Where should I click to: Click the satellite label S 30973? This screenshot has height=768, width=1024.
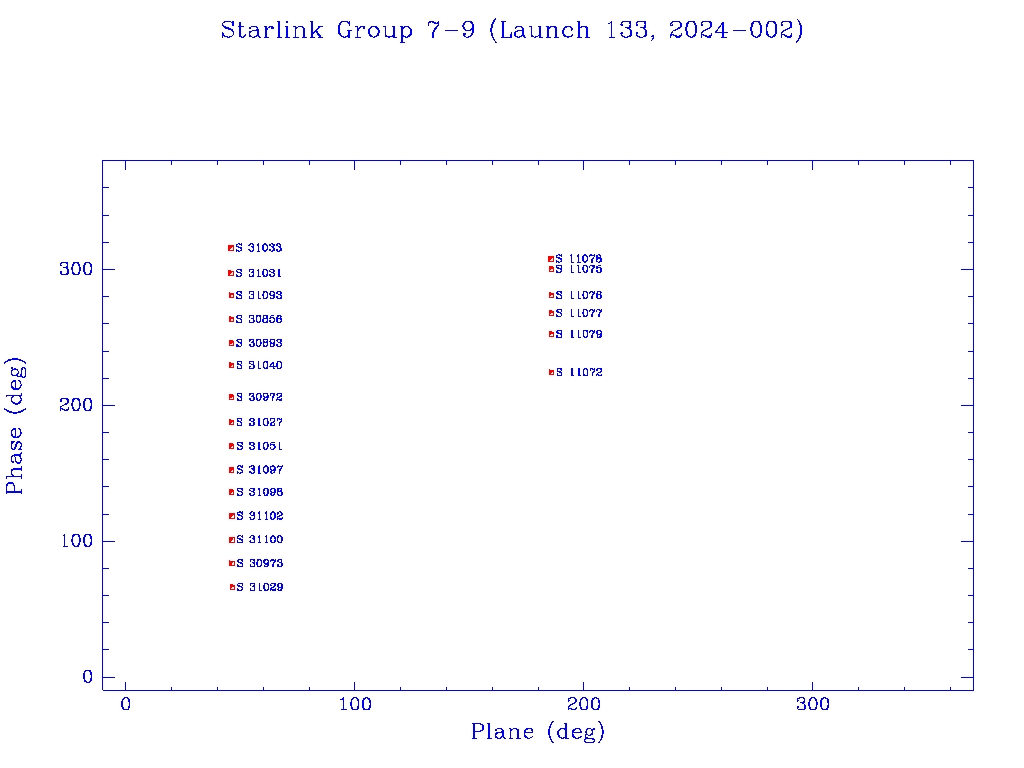click(260, 563)
